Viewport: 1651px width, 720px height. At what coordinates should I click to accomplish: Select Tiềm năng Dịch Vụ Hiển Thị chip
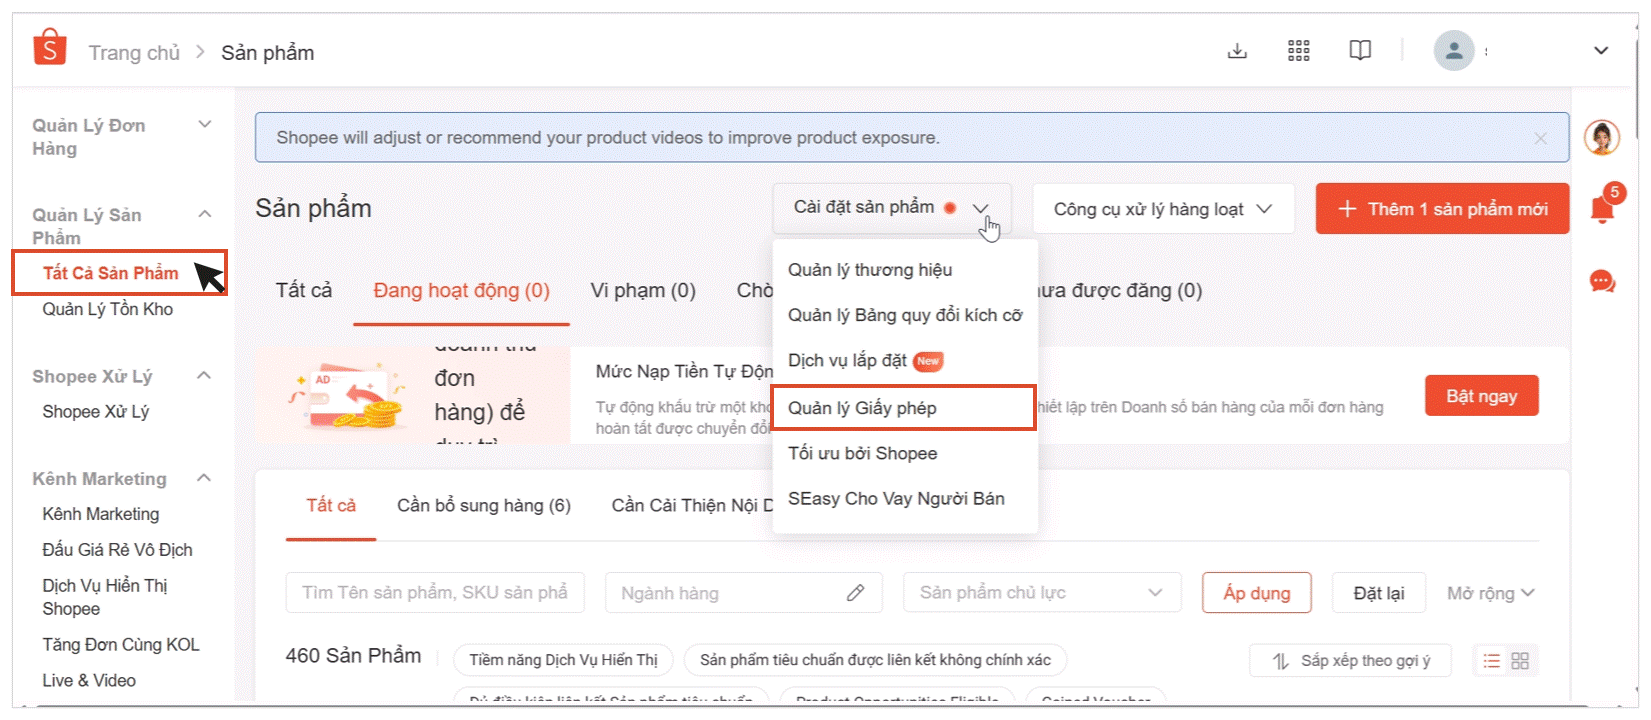(563, 661)
